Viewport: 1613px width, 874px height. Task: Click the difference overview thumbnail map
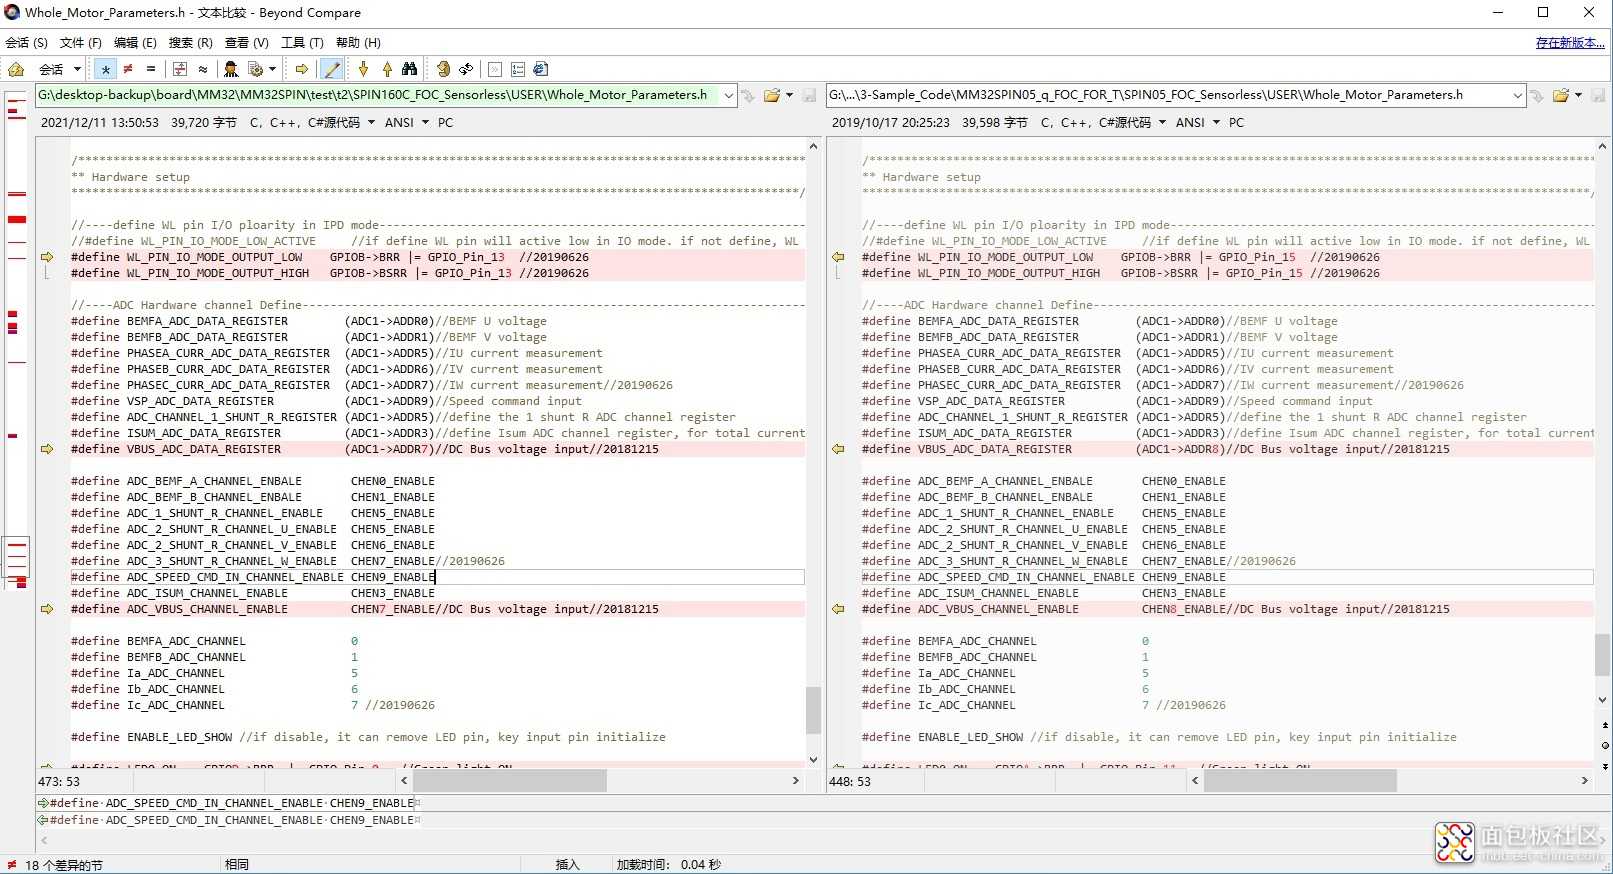pyautogui.click(x=17, y=340)
